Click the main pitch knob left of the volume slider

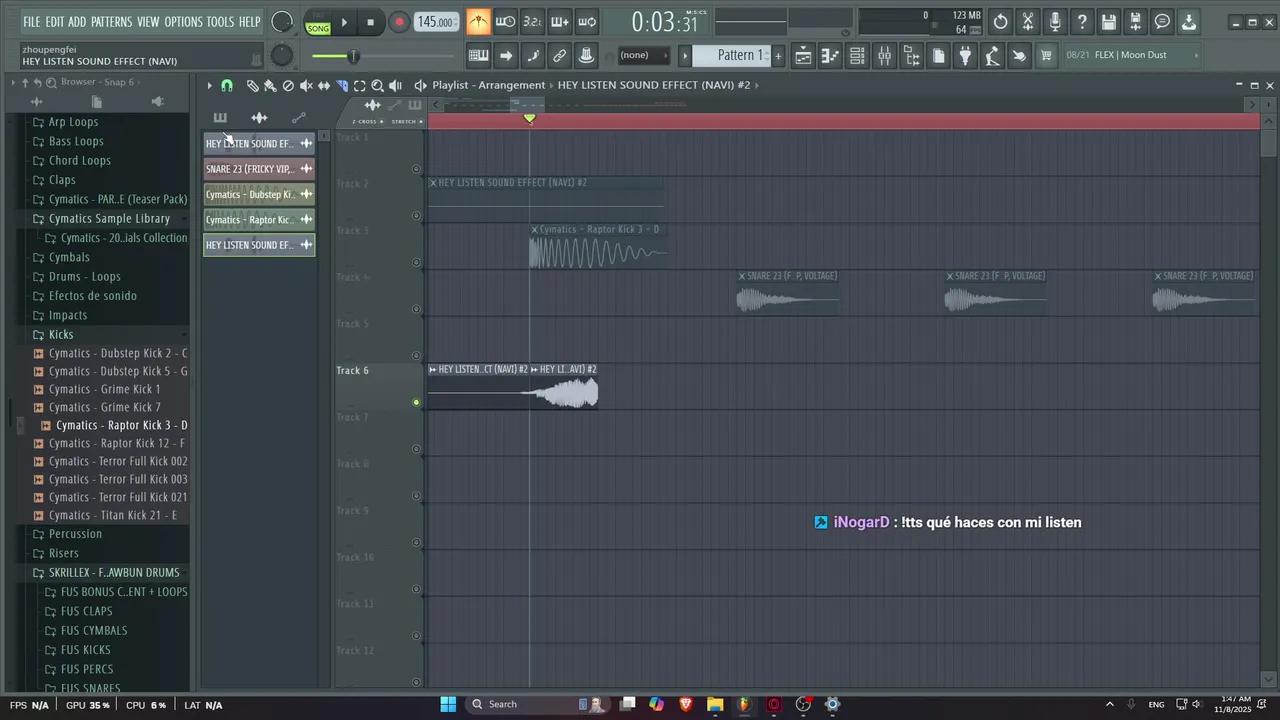(282, 56)
